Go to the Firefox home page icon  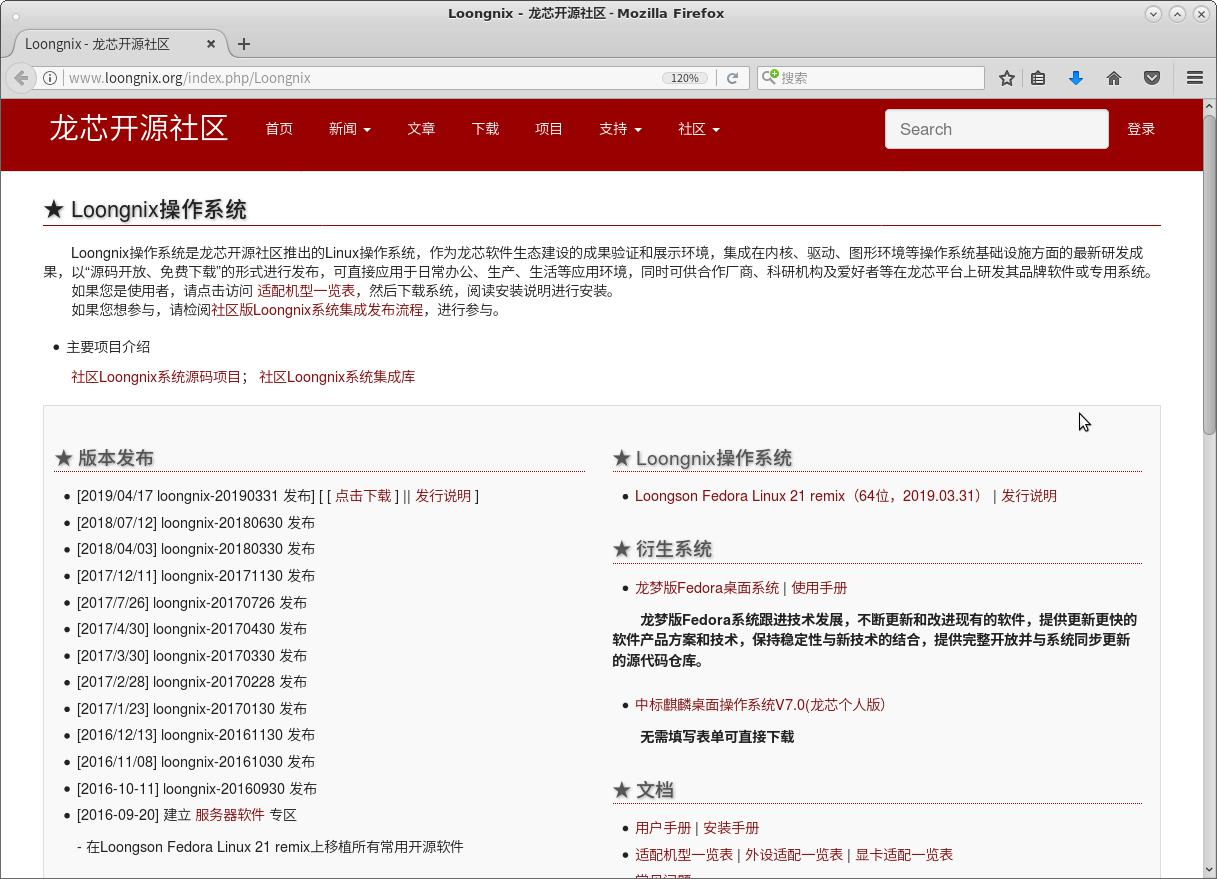(1114, 78)
